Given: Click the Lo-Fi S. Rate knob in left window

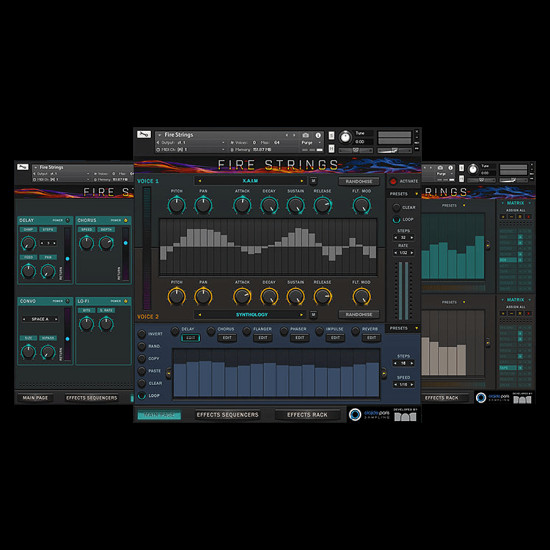Looking at the screenshot, I should tap(106, 324).
